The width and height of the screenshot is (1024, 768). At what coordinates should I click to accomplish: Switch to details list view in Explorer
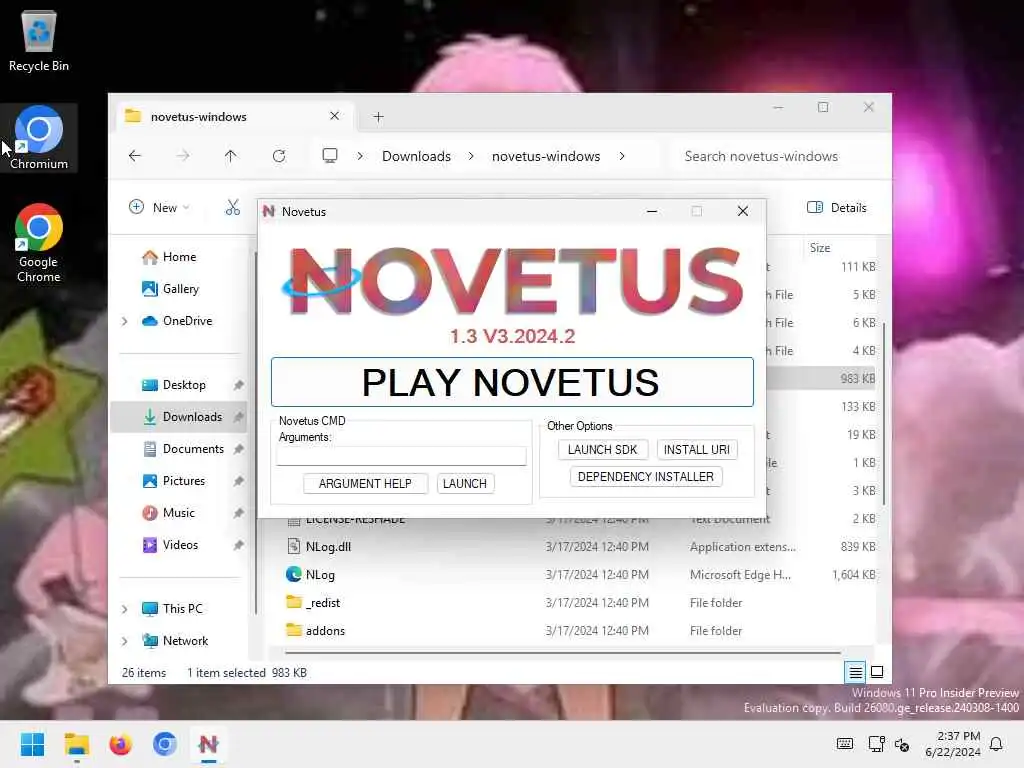855,672
